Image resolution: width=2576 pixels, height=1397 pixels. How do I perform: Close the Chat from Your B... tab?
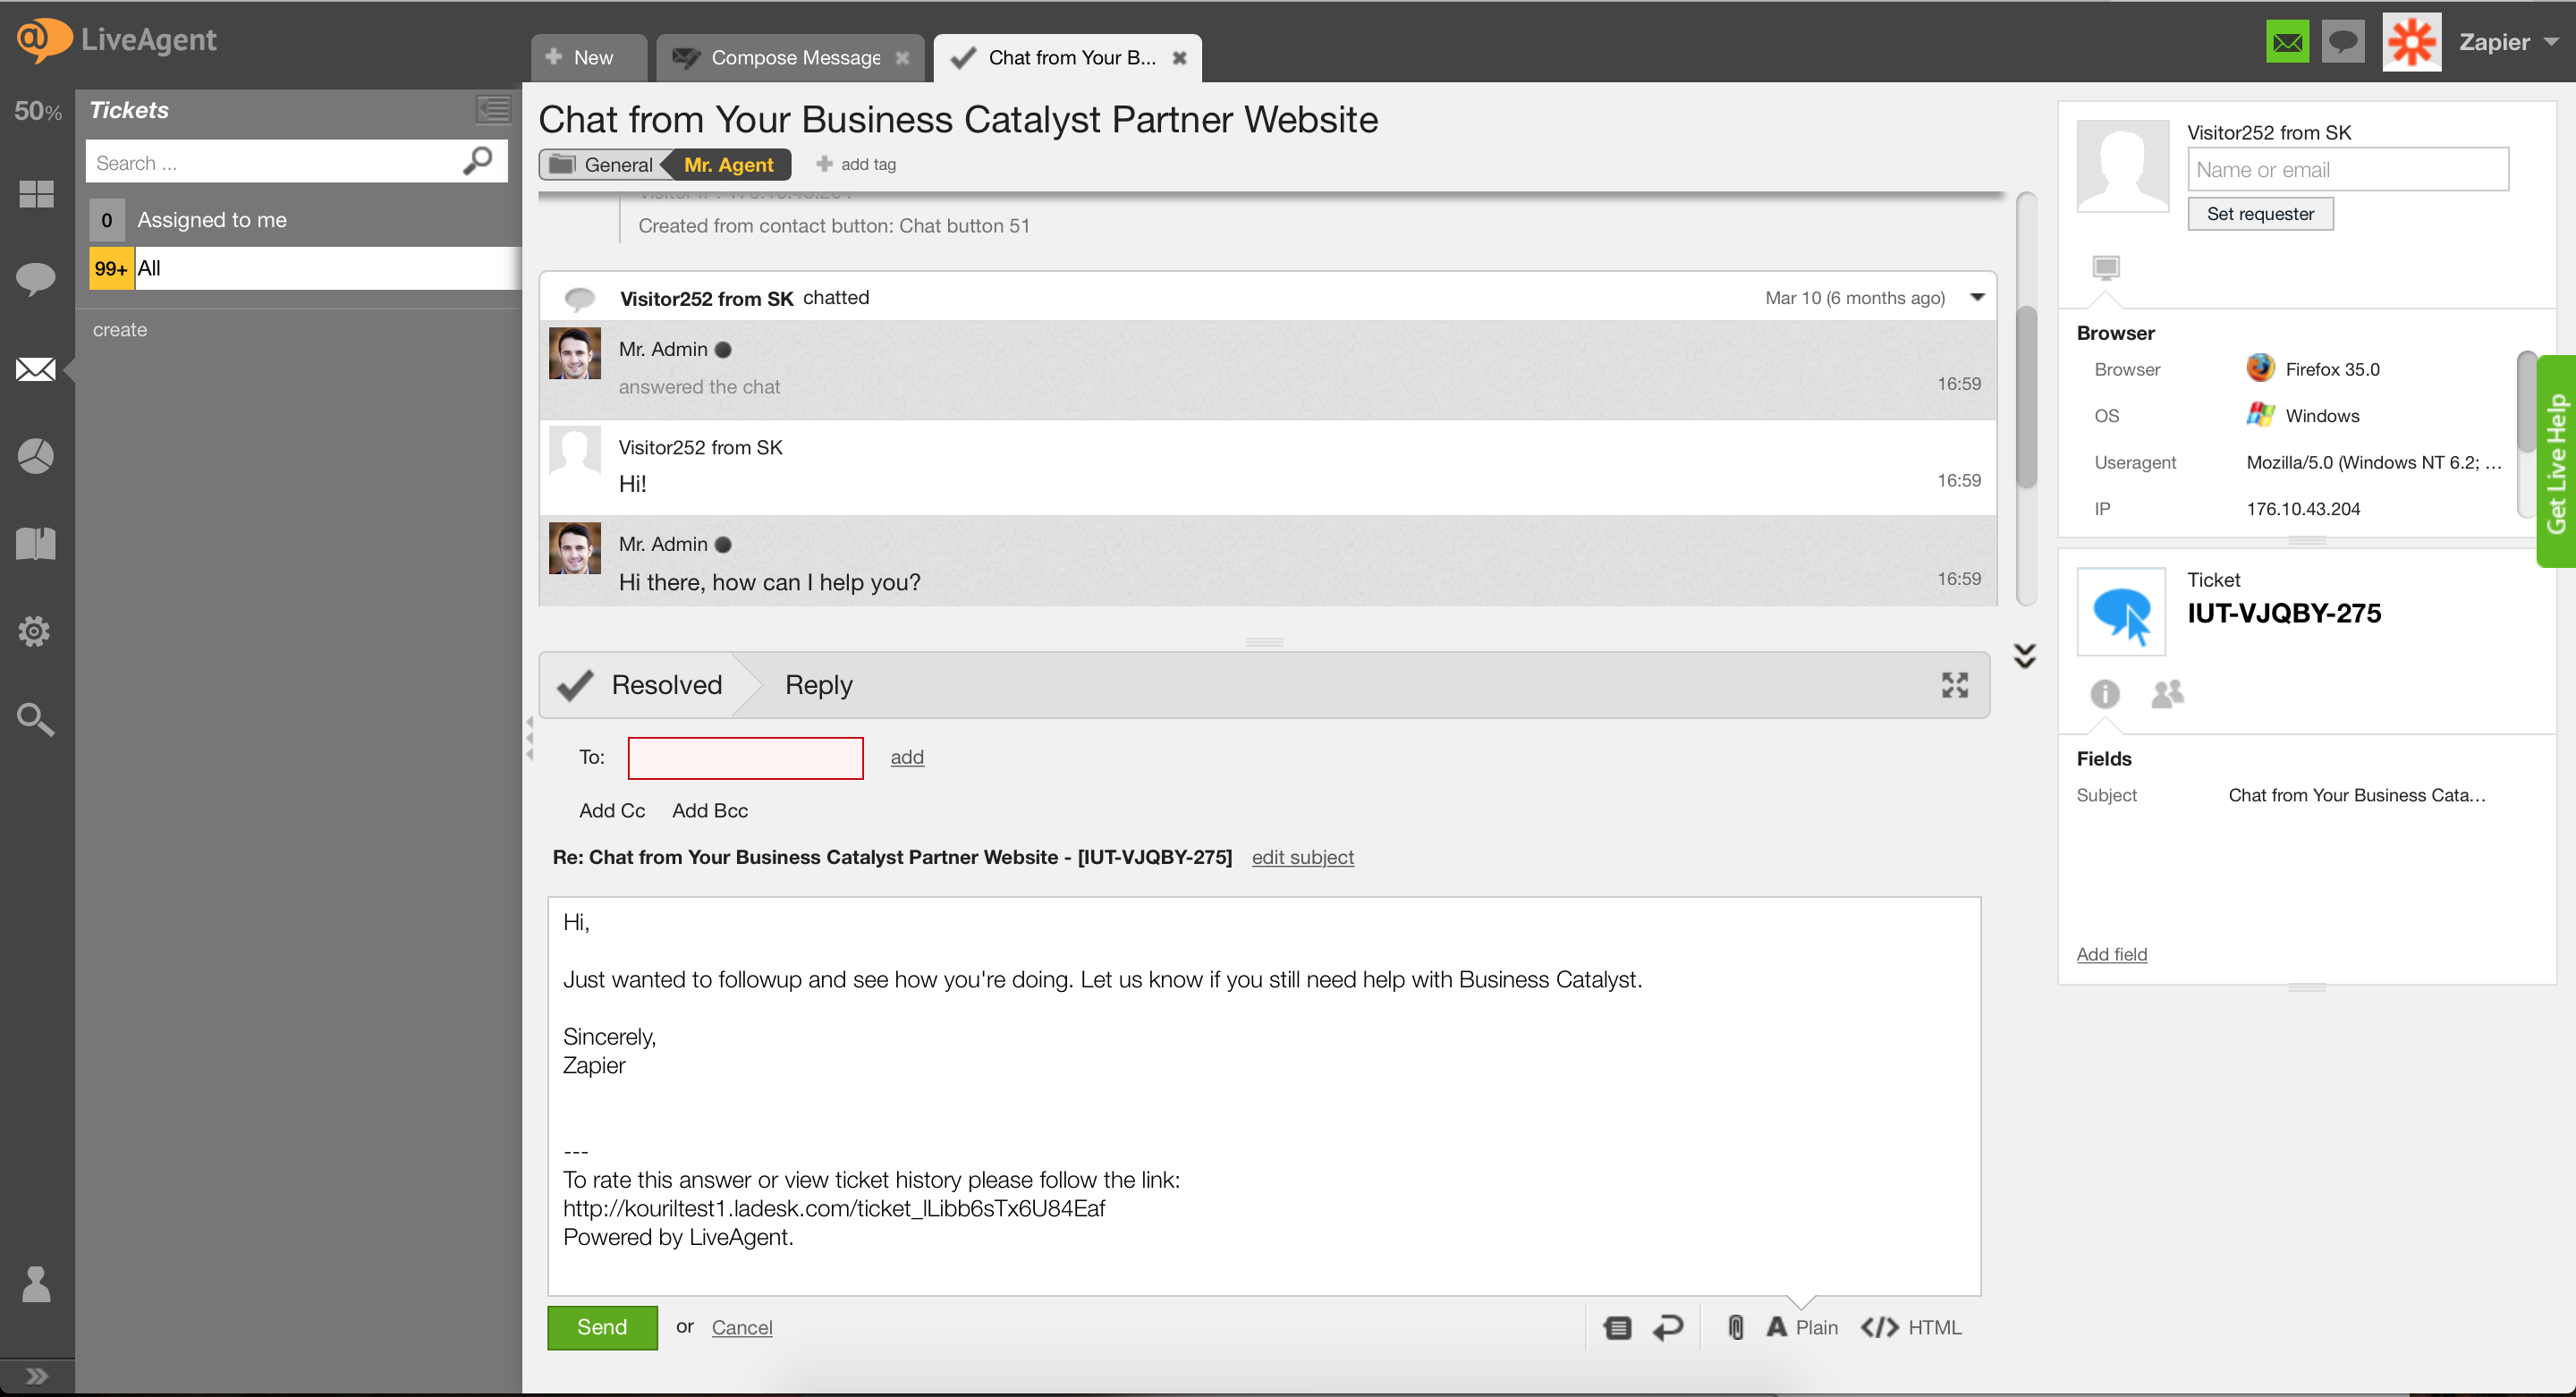pyautogui.click(x=1180, y=58)
